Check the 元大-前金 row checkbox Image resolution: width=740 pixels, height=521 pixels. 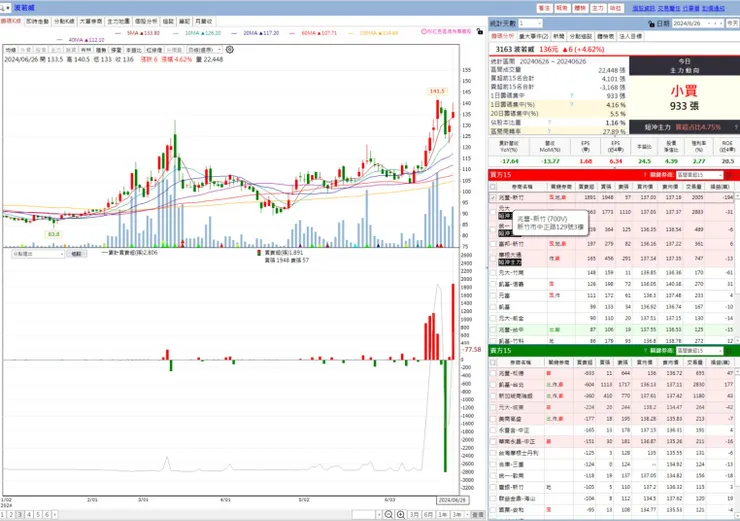493,319
